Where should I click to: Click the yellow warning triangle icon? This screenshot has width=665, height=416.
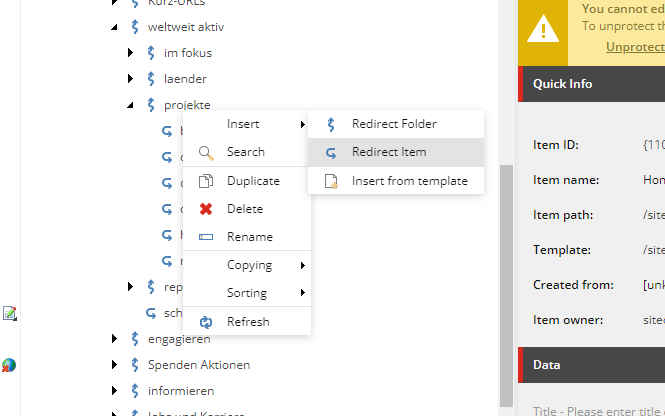tap(543, 30)
